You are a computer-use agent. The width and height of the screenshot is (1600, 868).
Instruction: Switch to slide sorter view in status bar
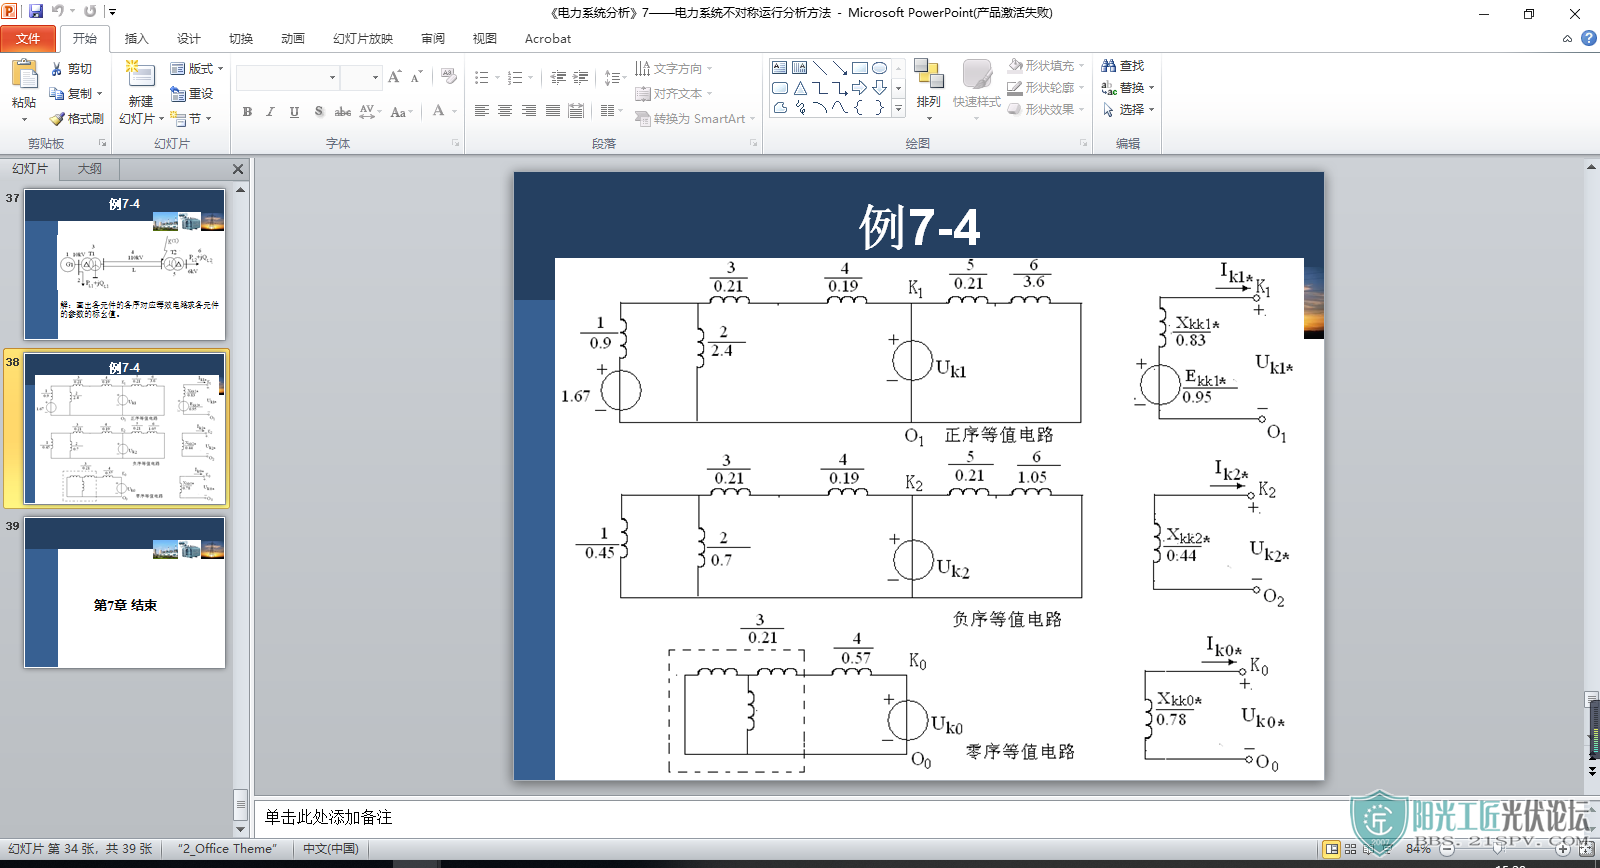pyautogui.click(x=1351, y=849)
